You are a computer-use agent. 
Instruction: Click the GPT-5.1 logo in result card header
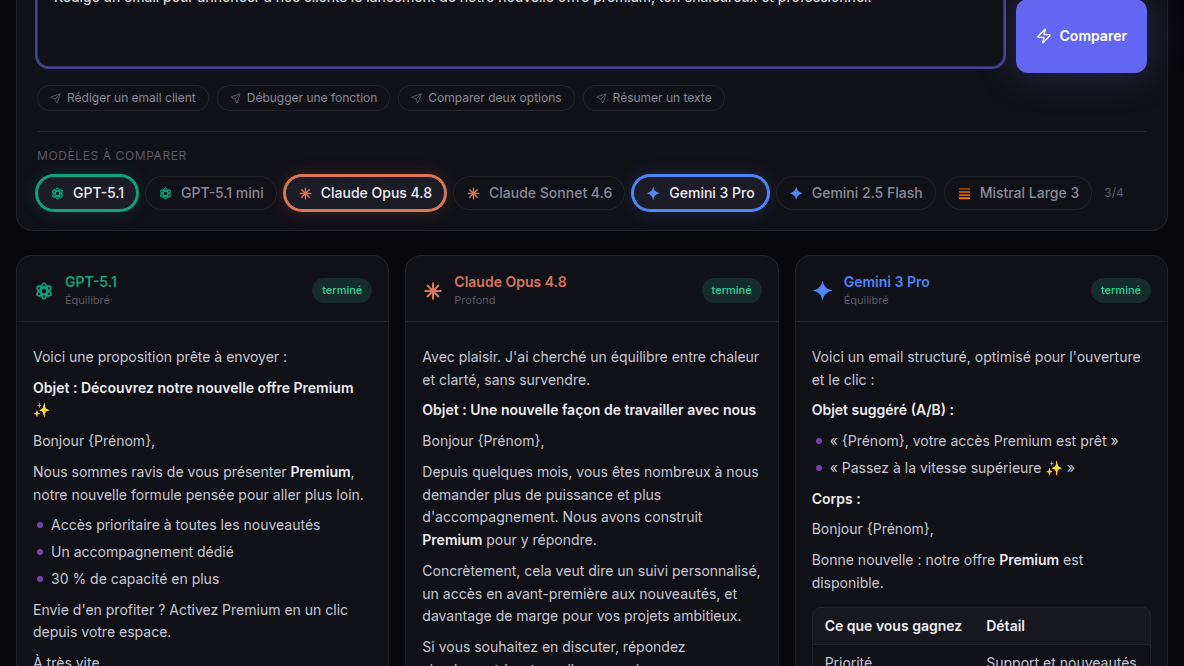[44, 290]
